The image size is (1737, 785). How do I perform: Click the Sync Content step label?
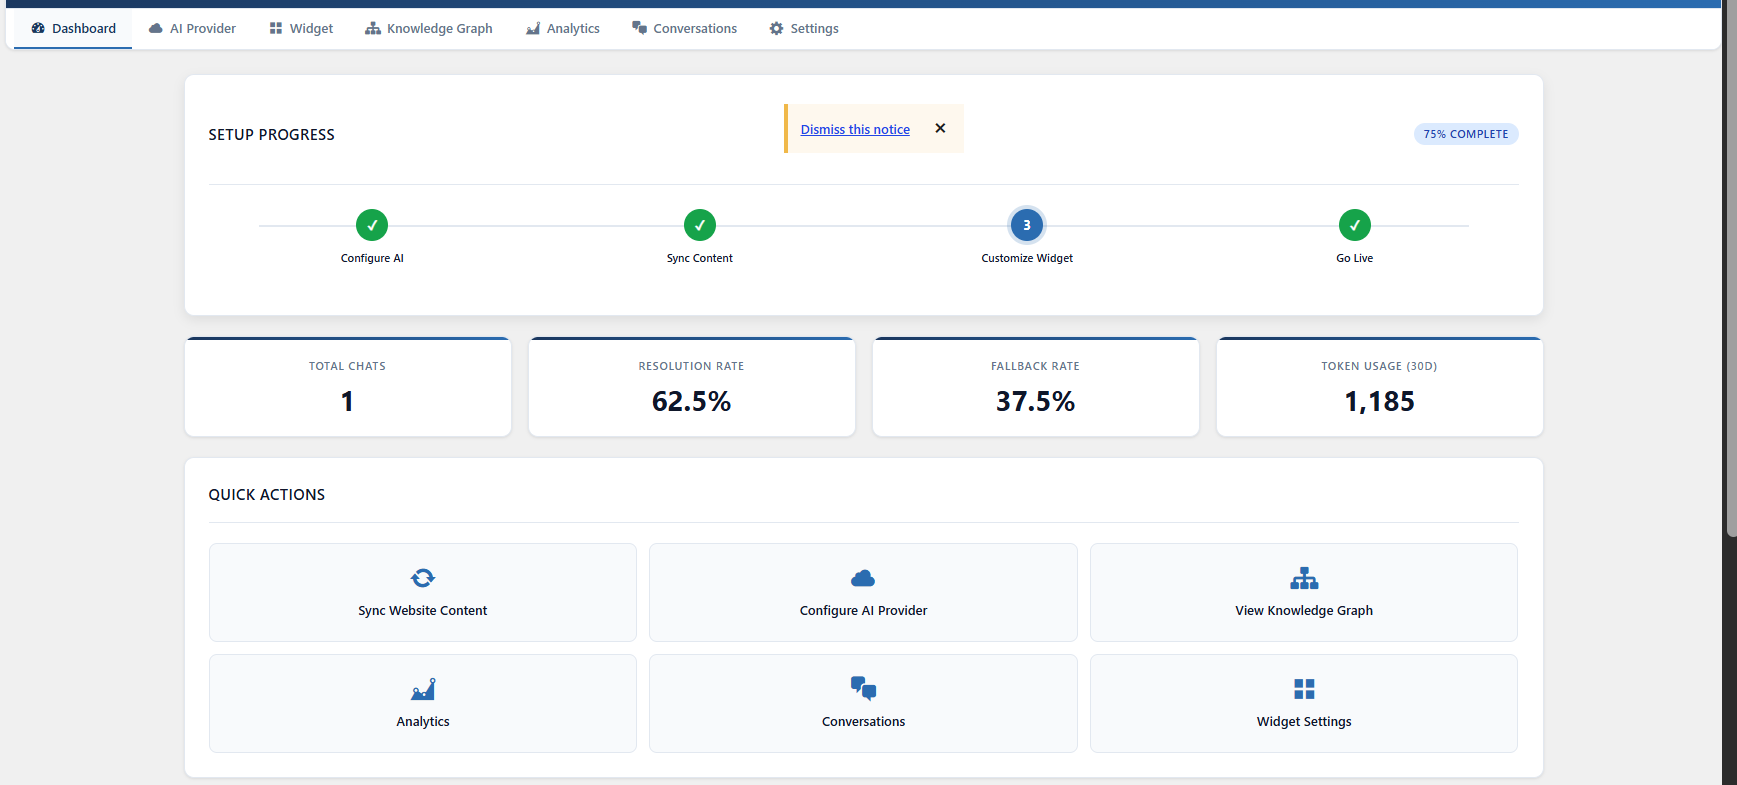point(700,258)
